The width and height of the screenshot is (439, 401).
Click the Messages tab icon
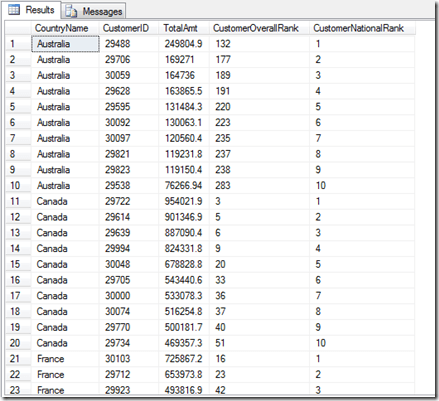71,12
